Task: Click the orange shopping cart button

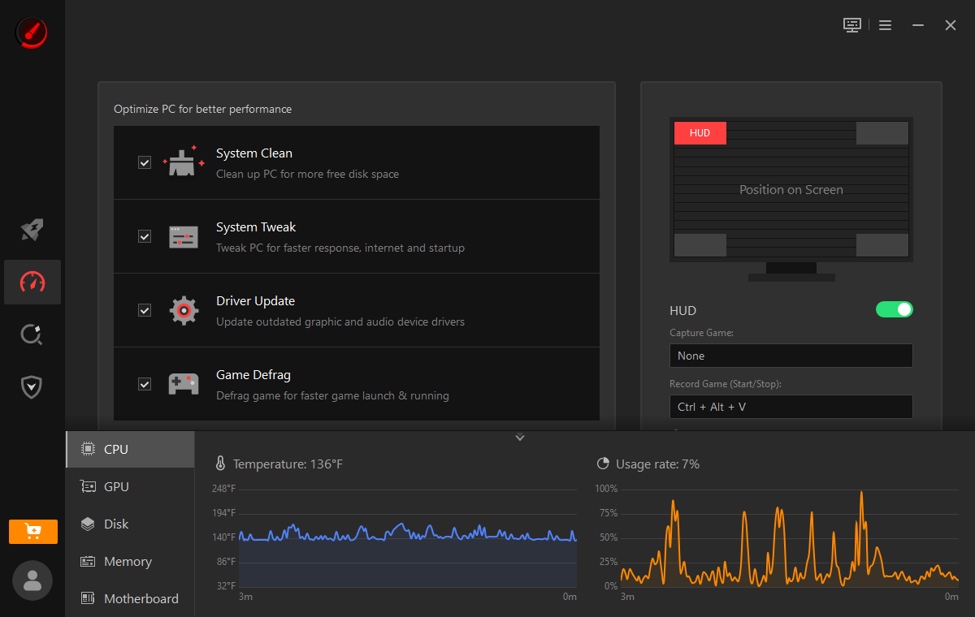Action: [33, 532]
